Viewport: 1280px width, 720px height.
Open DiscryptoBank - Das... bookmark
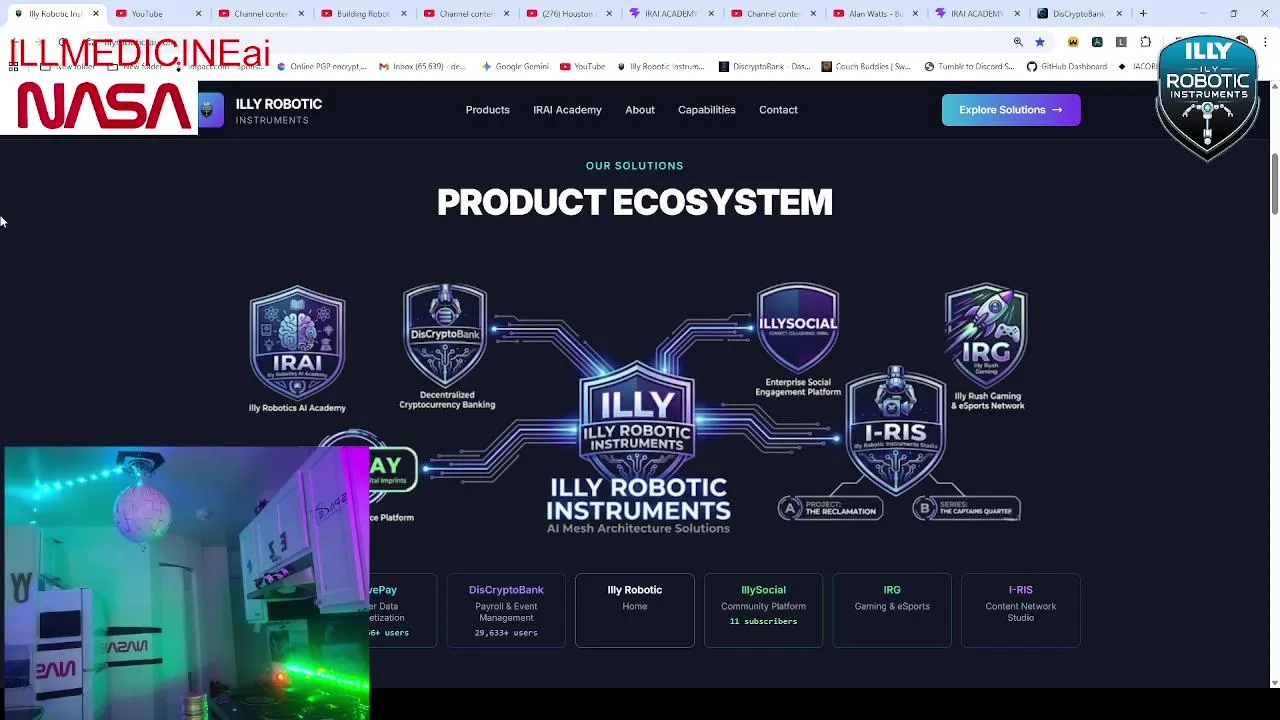765,66
